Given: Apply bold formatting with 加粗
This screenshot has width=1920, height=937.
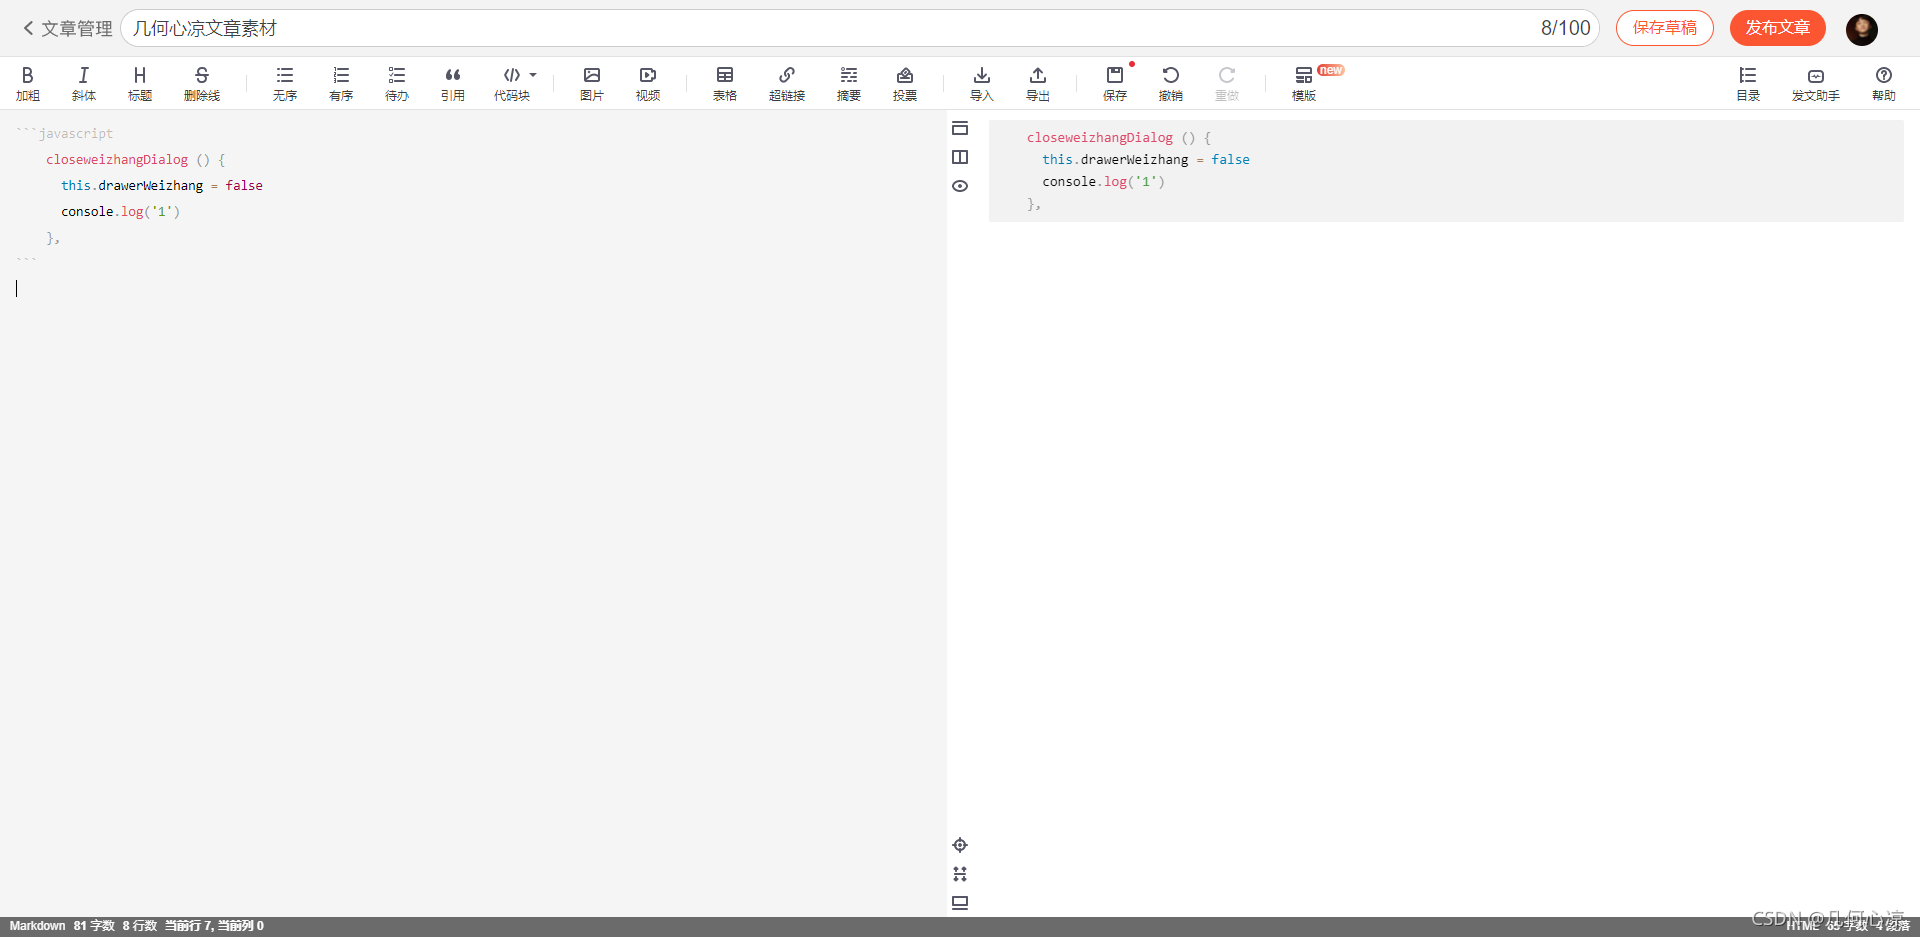Looking at the screenshot, I should coord(28,83).
